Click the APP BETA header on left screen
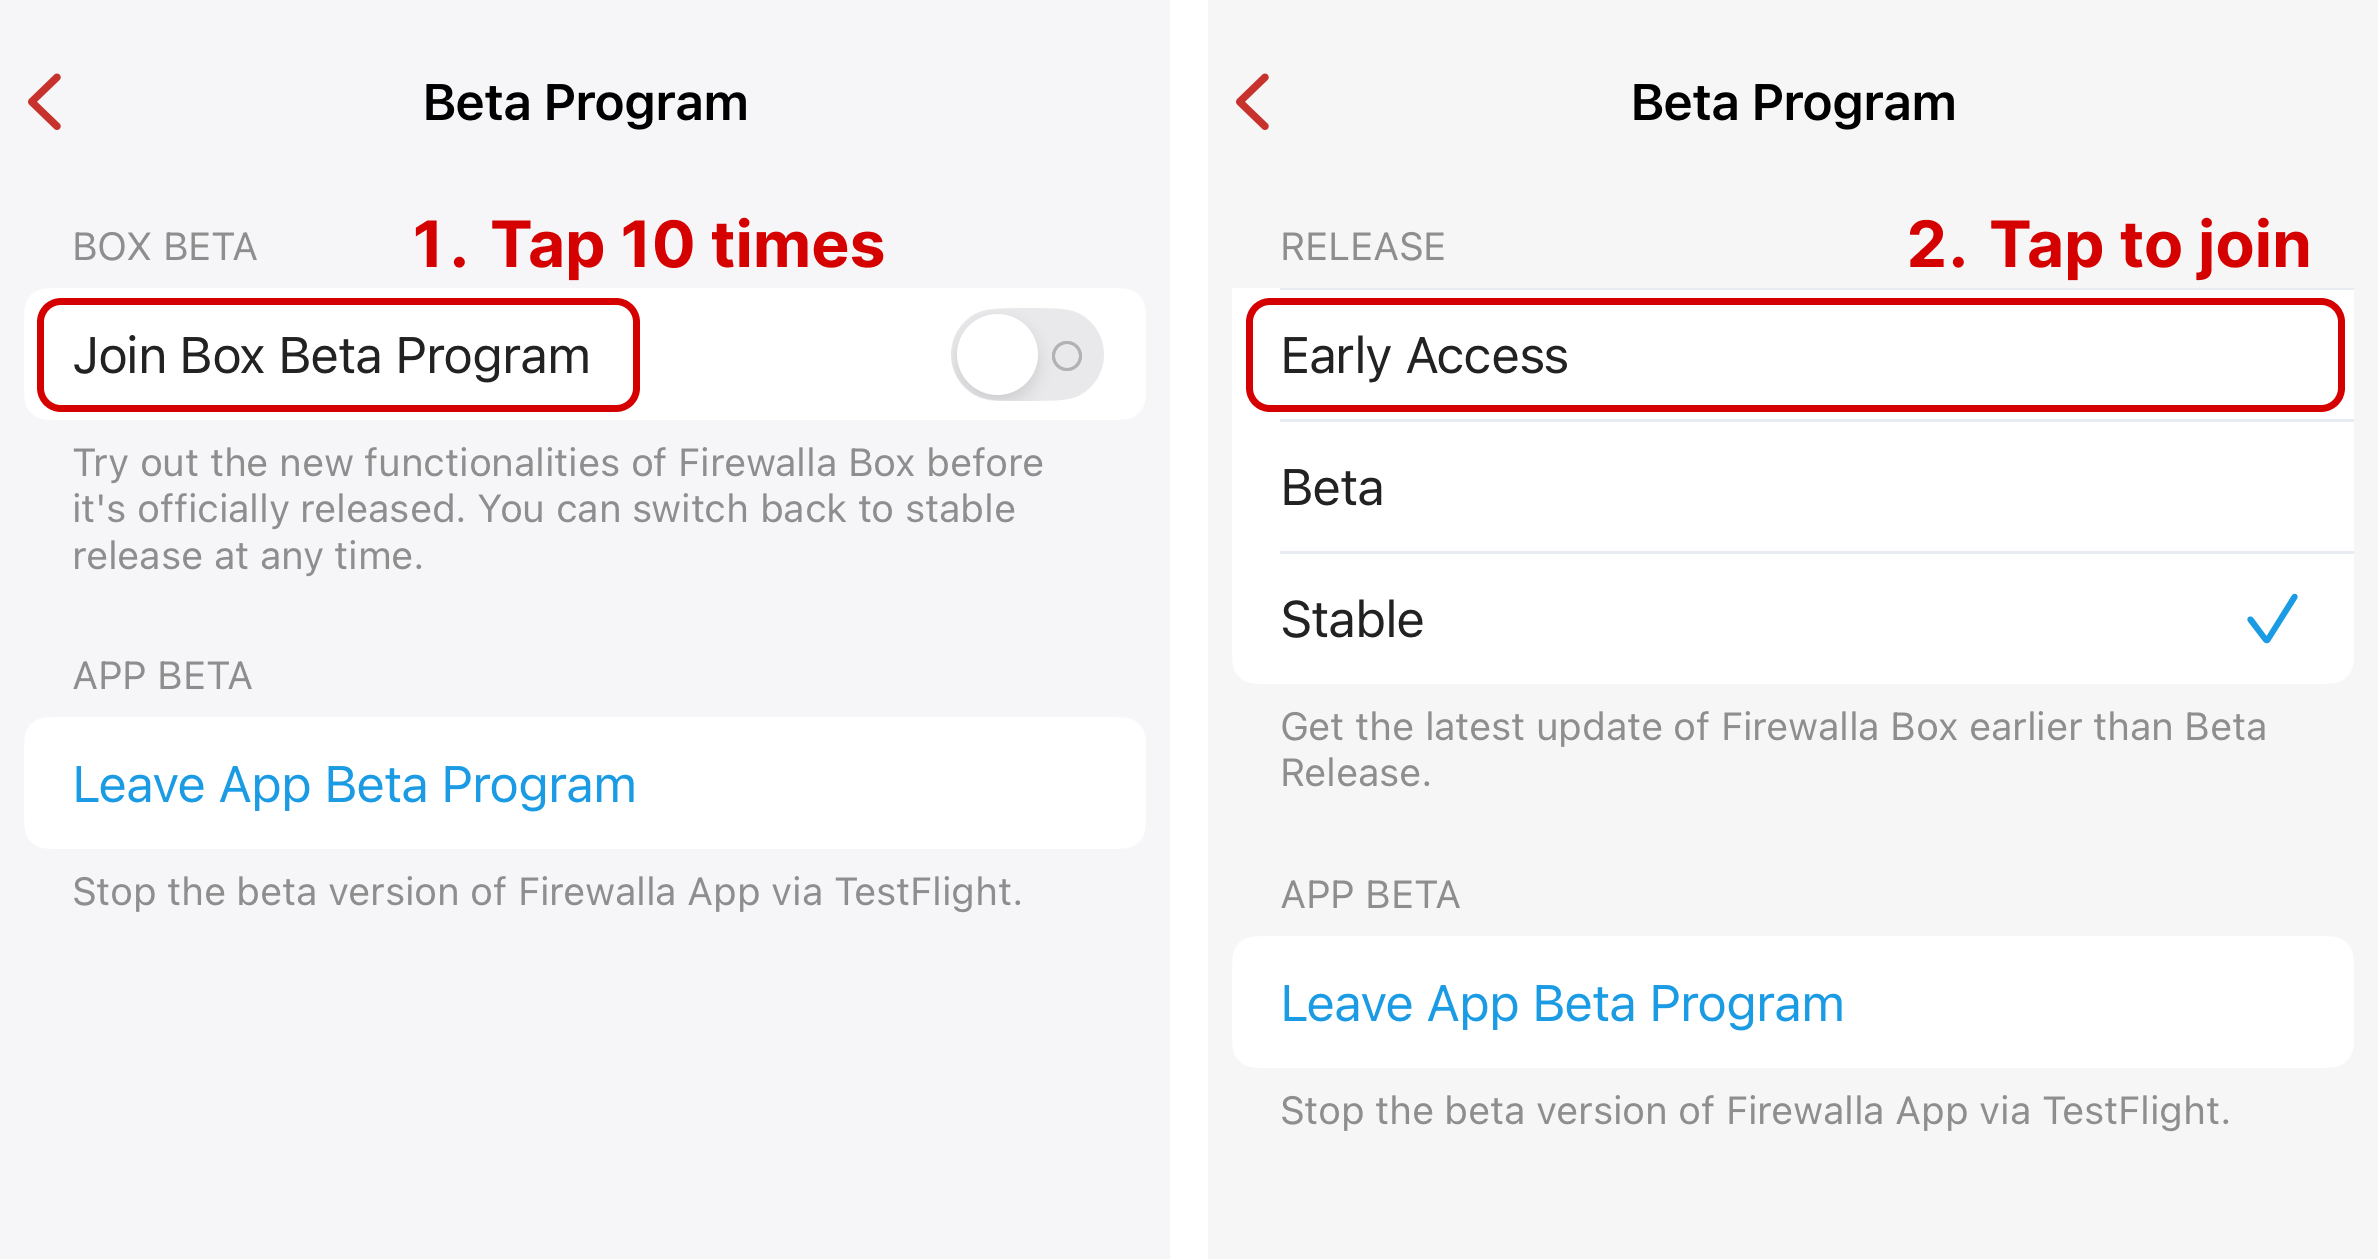 (163, 676)
